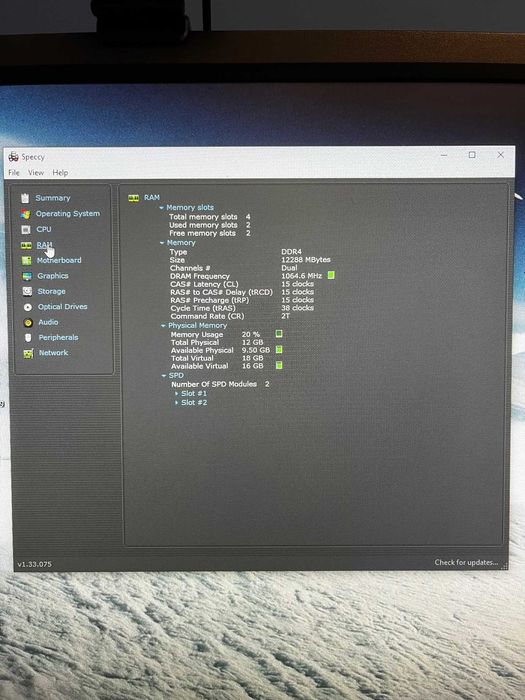Click the RAS# Precharge (tRP) label
This screenshot has width=525, height=700.
209,300
